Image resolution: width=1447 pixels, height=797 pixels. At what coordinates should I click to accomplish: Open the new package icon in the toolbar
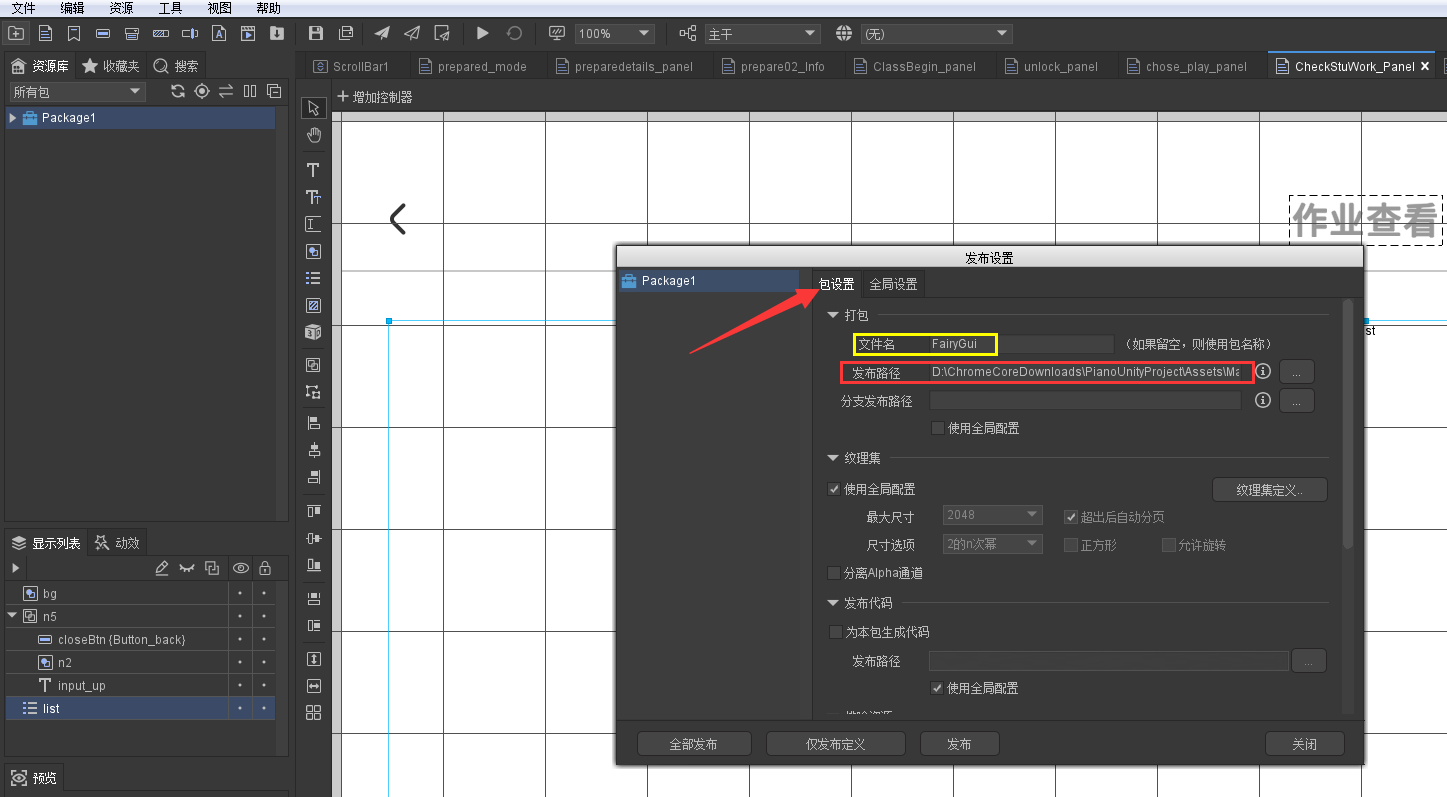click(16, 33)
